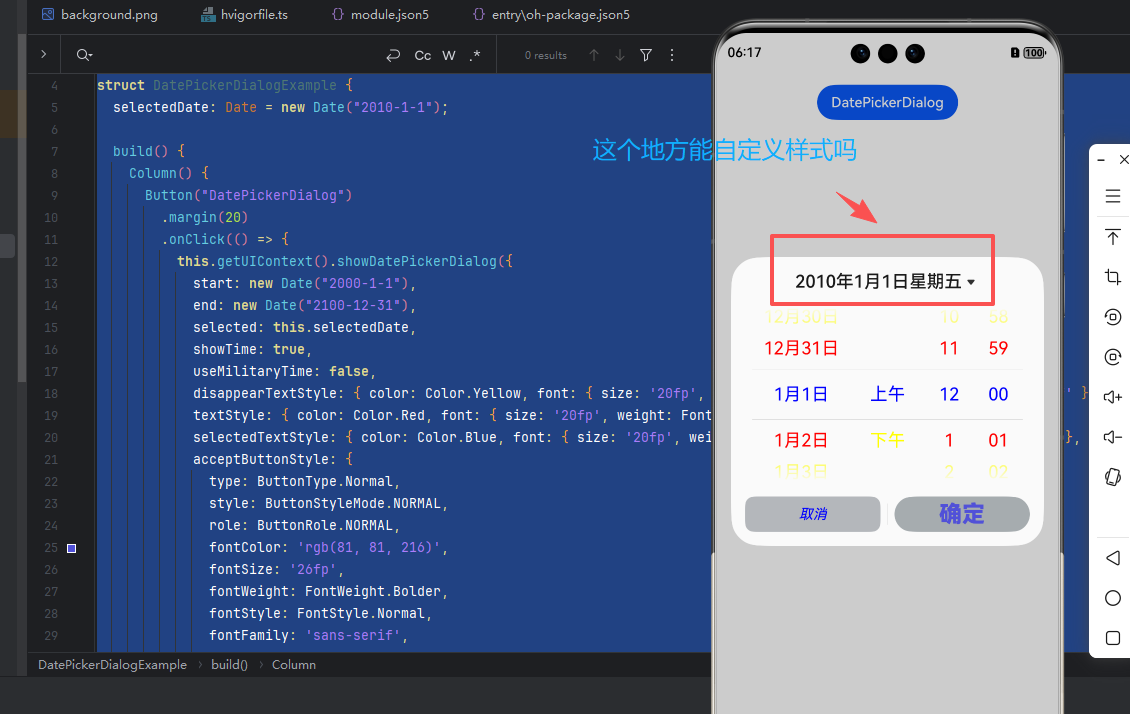The height and width of the screenshot is (714, 1130).
Task: Toggle the match case (Cc) search option
Action: point(423,55)
